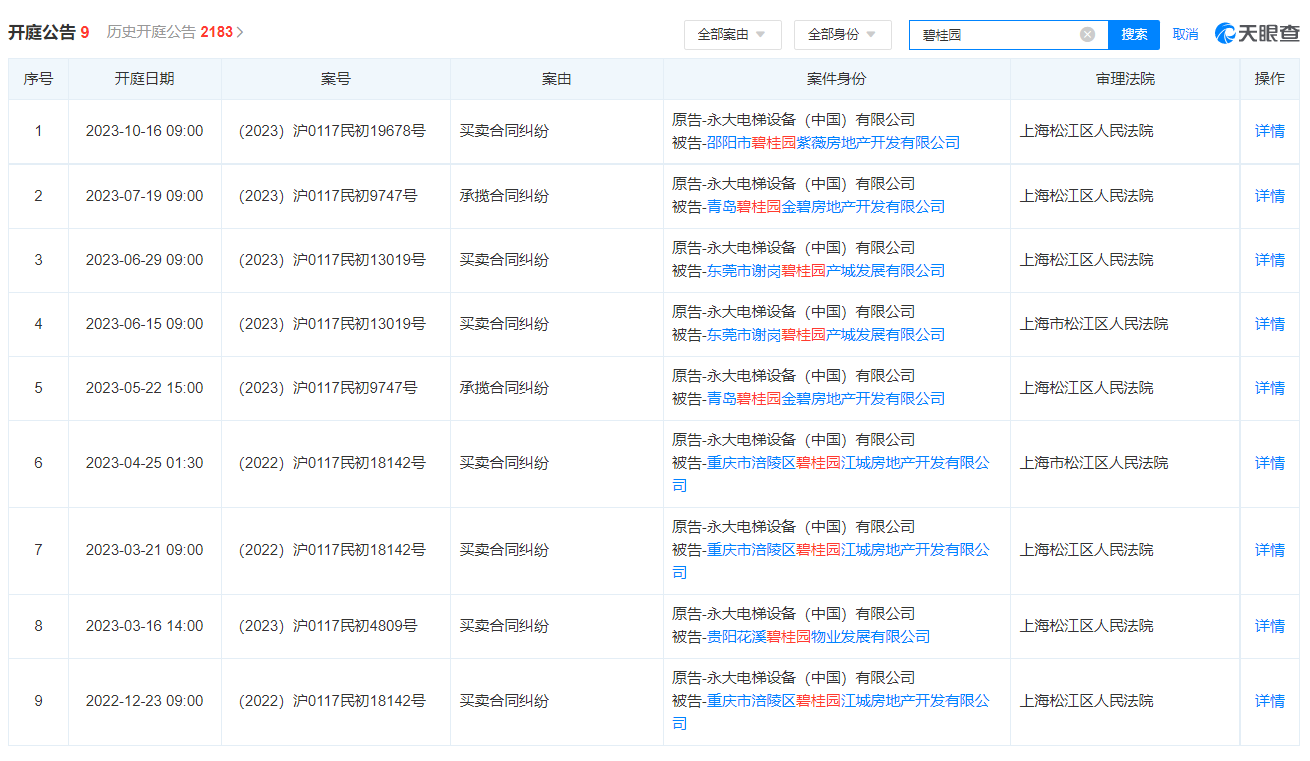Select date cell 2023-05-22 15:00
Viewport: 1310px width, 761px height.
[x=144, y=388]
